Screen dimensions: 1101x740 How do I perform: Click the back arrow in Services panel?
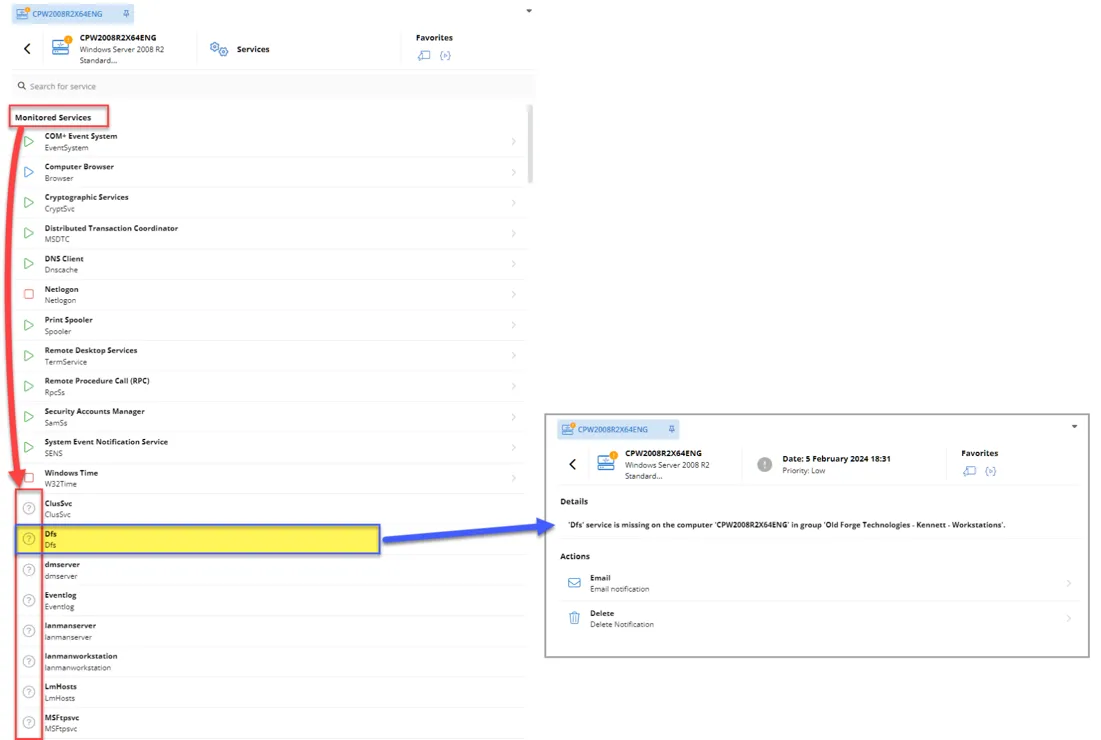[x=27, y=49]
